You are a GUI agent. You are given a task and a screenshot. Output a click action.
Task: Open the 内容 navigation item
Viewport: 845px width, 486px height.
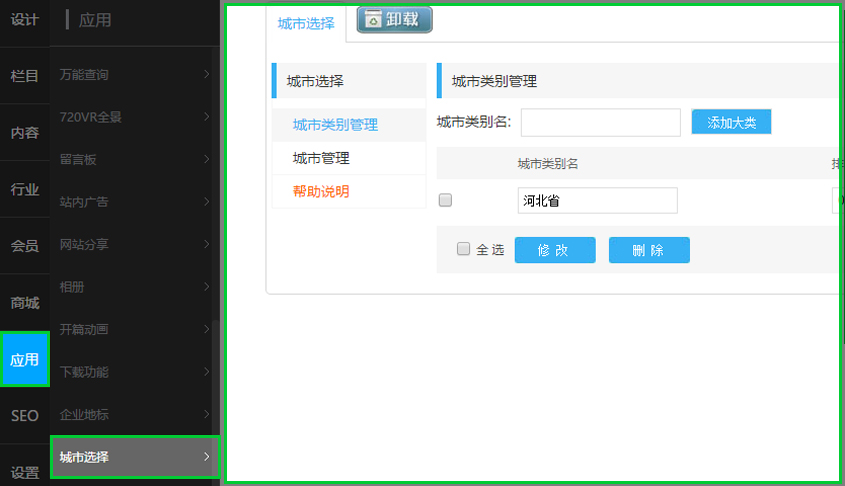click(x=25, y=132)
